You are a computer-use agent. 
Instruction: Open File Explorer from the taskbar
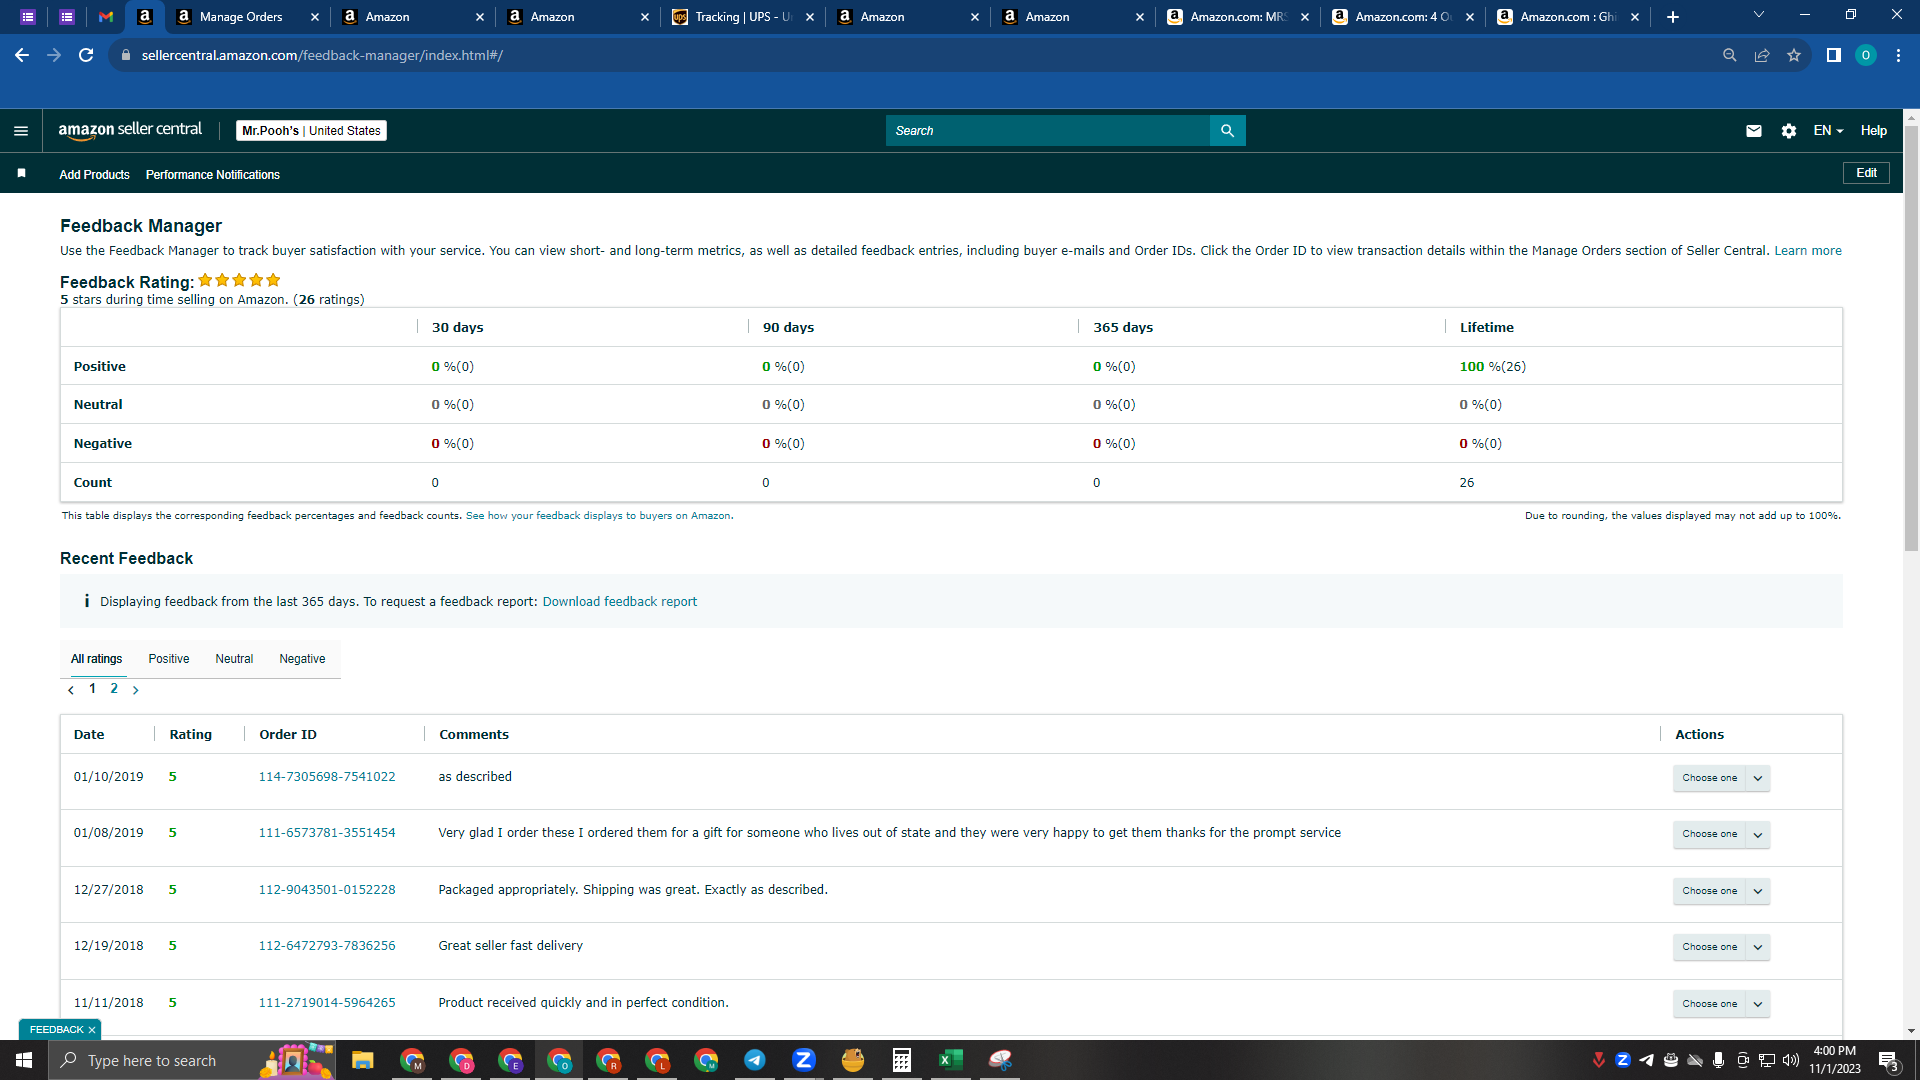tap(362, 1060)
